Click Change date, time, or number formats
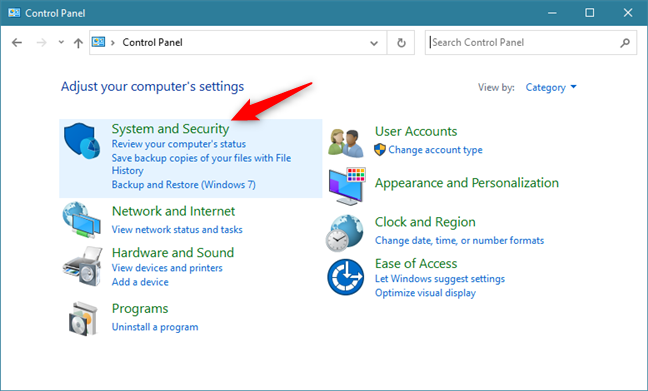 459,240
